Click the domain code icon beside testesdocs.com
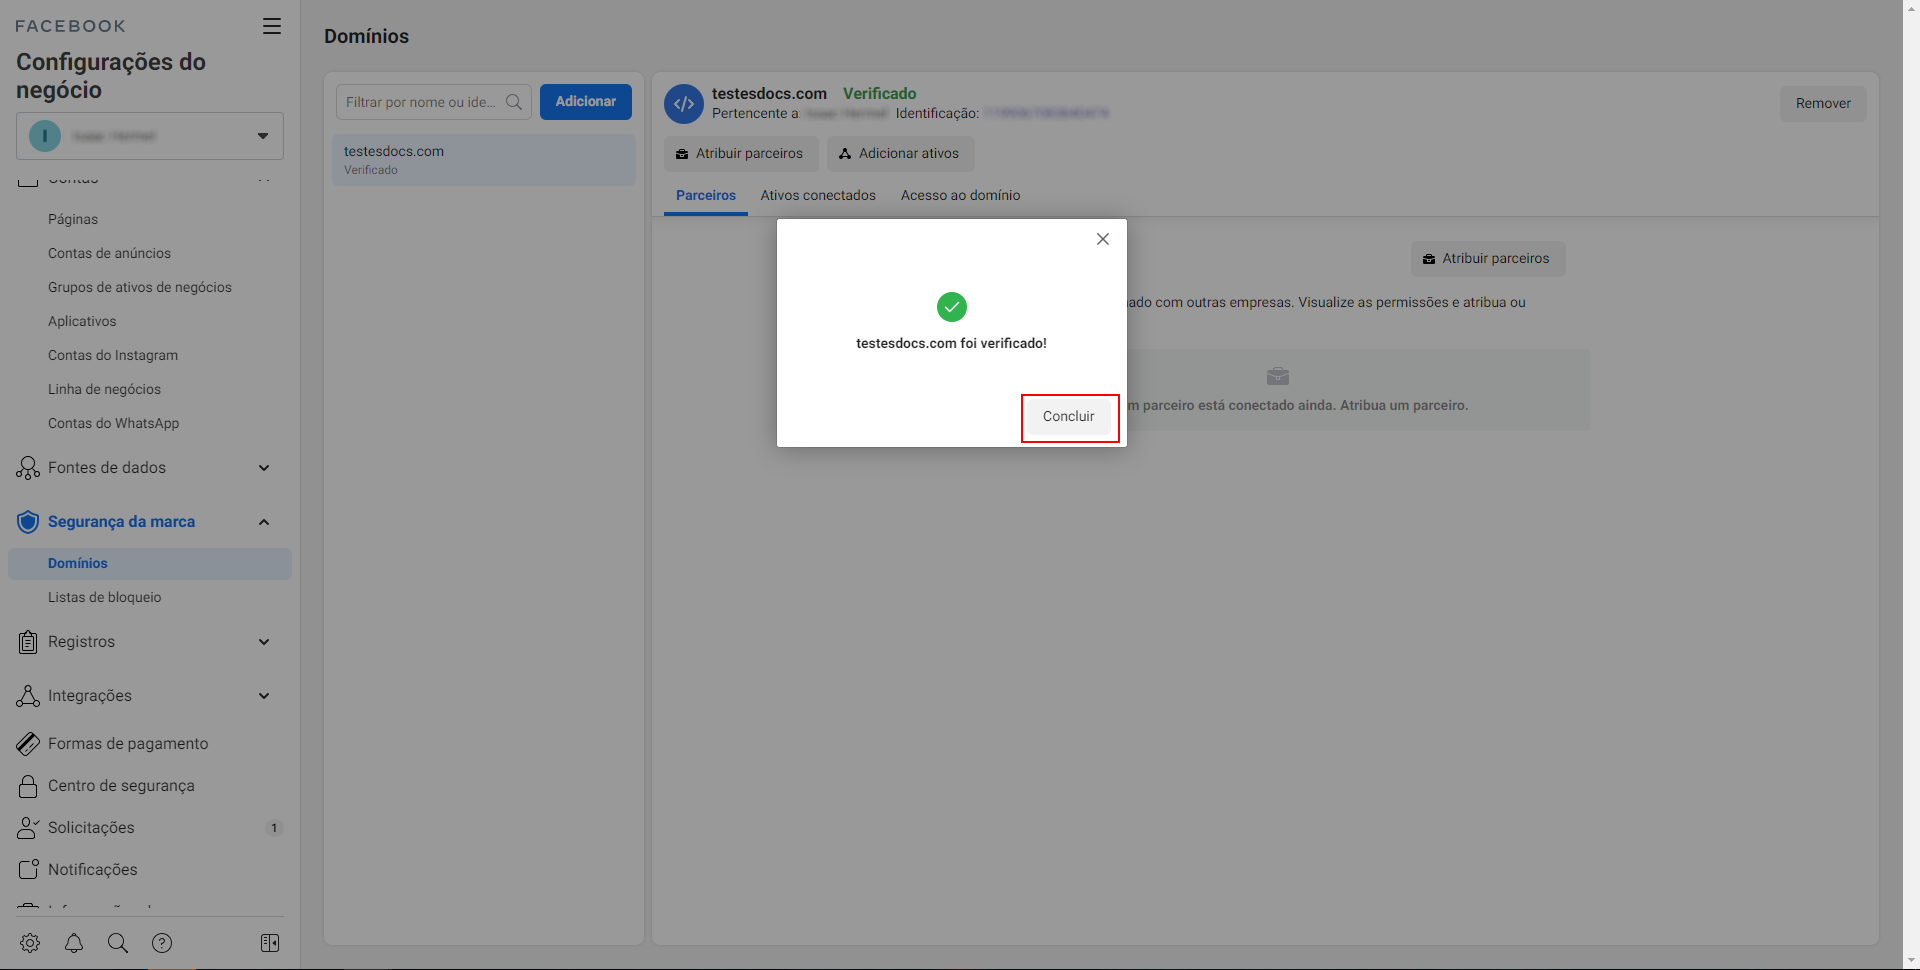This screenshot has width=1920, height=970. 684,104
